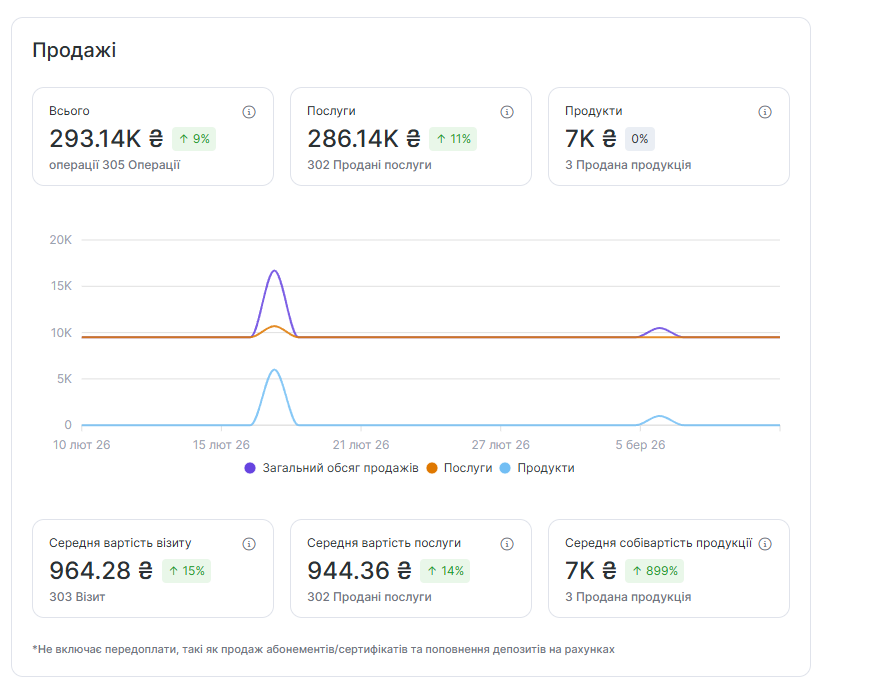Click info icon beside Середня собівартість продукції
The width and height of the screenshot is (877, 681).
pos(765,544)
